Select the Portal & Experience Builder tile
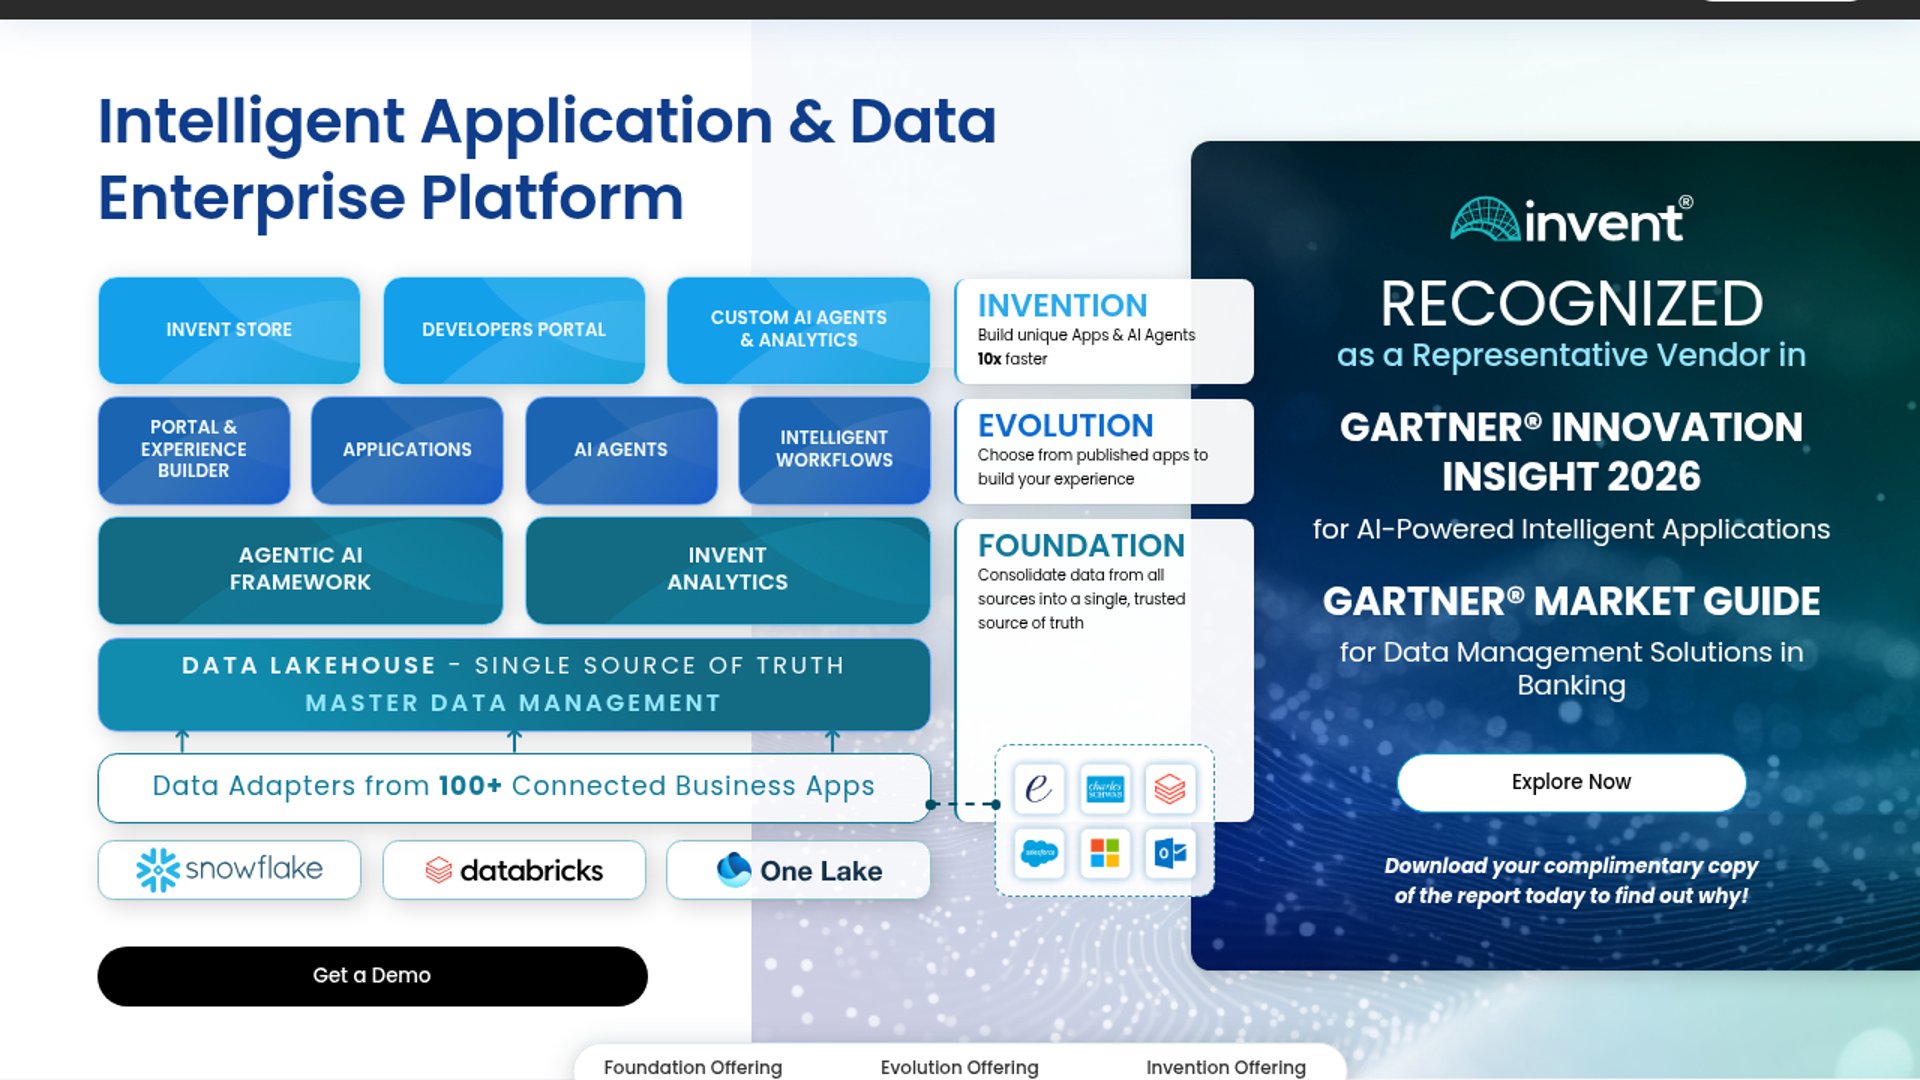Viewport: 1920px width, 1080px height. [194, 450]
